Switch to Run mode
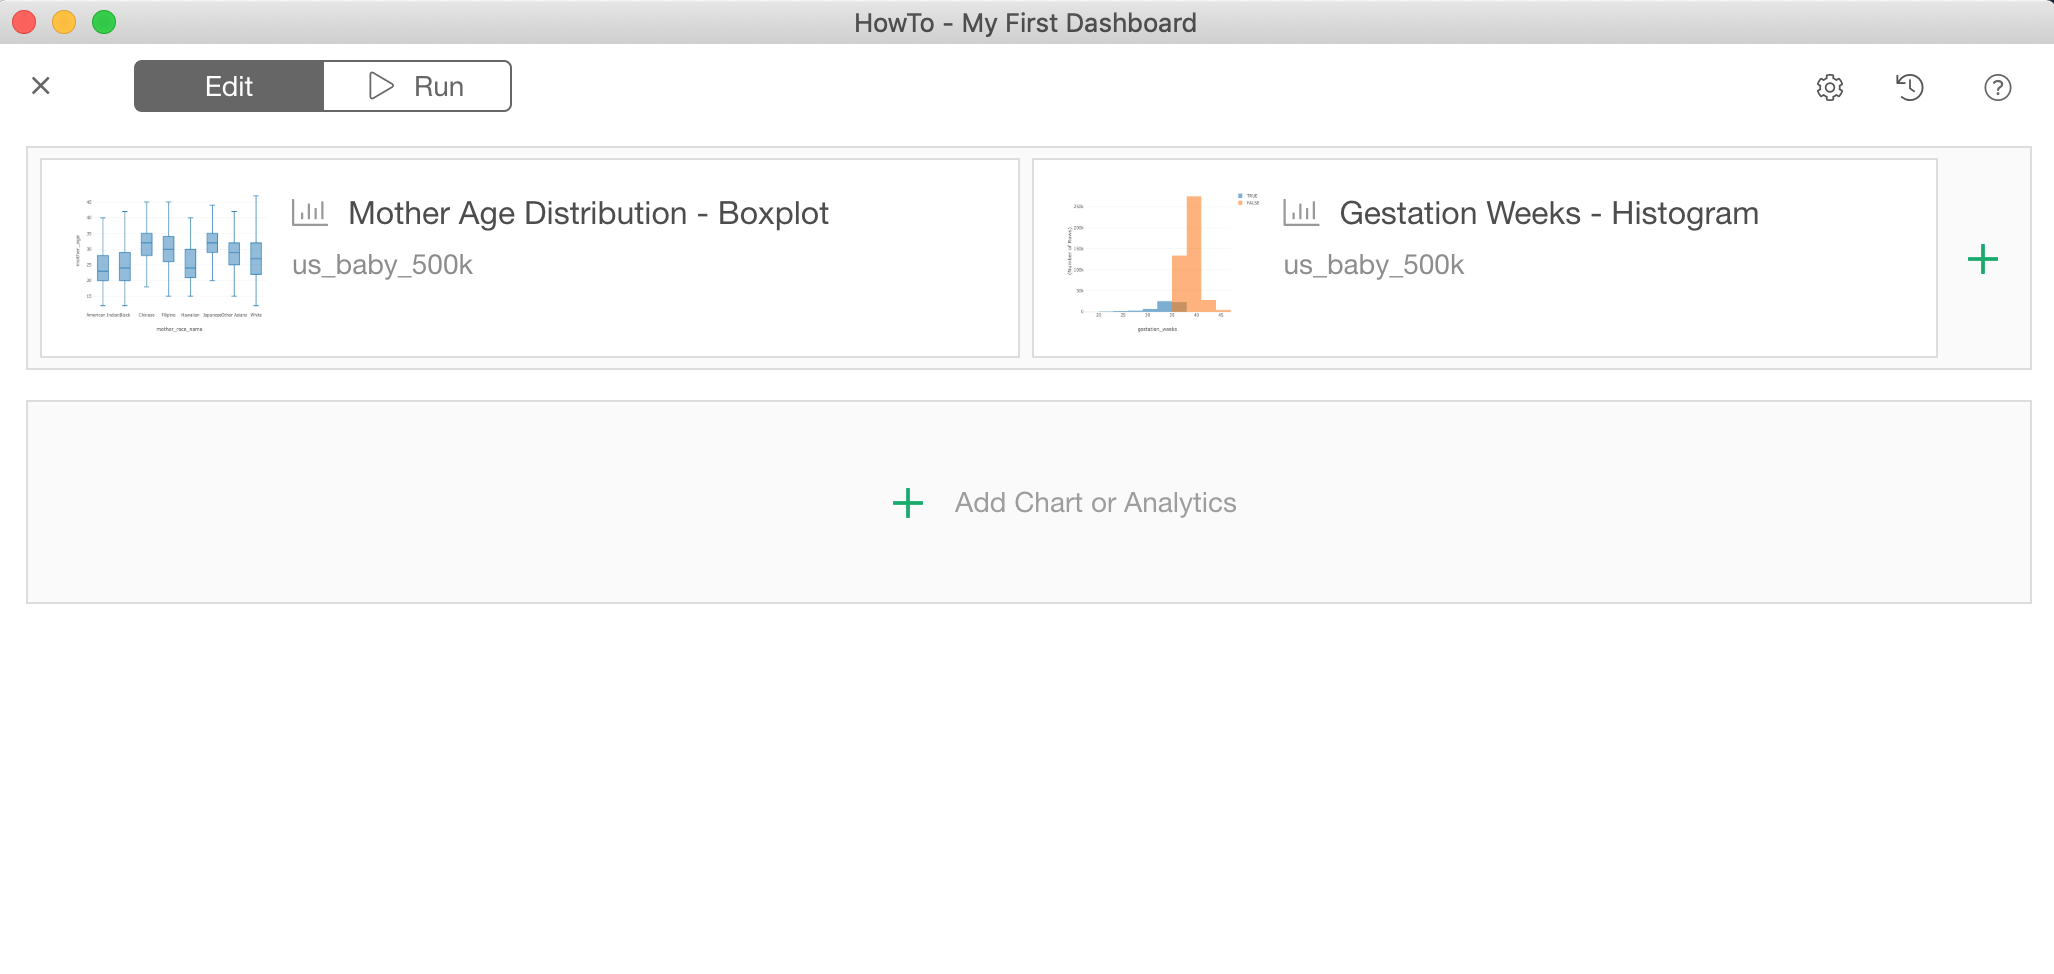Screen dimensions: 2054x974 tap(417, 86)
